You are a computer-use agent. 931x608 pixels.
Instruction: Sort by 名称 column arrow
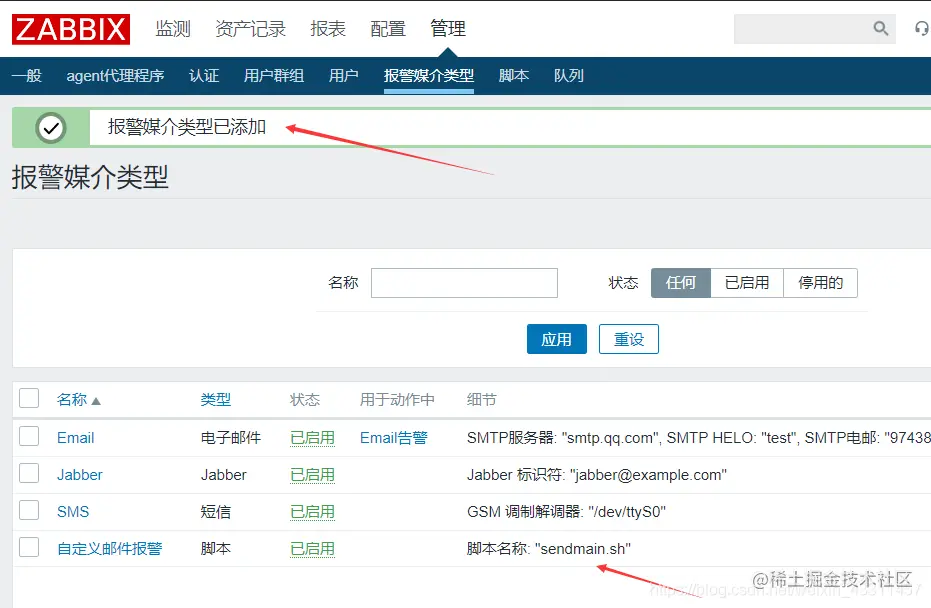[x=96, y=401]
